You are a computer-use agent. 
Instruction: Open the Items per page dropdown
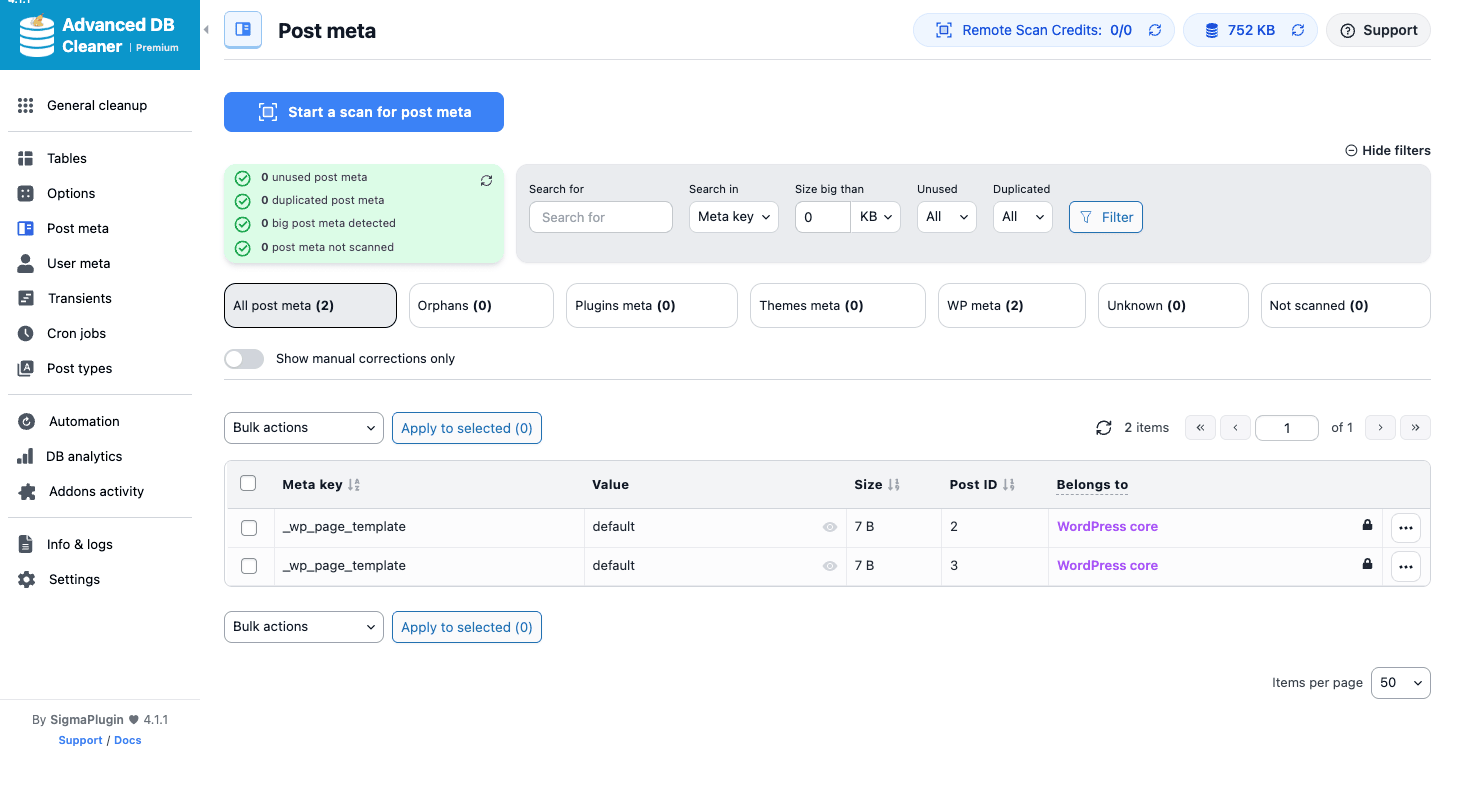(x=1401, y=683)
